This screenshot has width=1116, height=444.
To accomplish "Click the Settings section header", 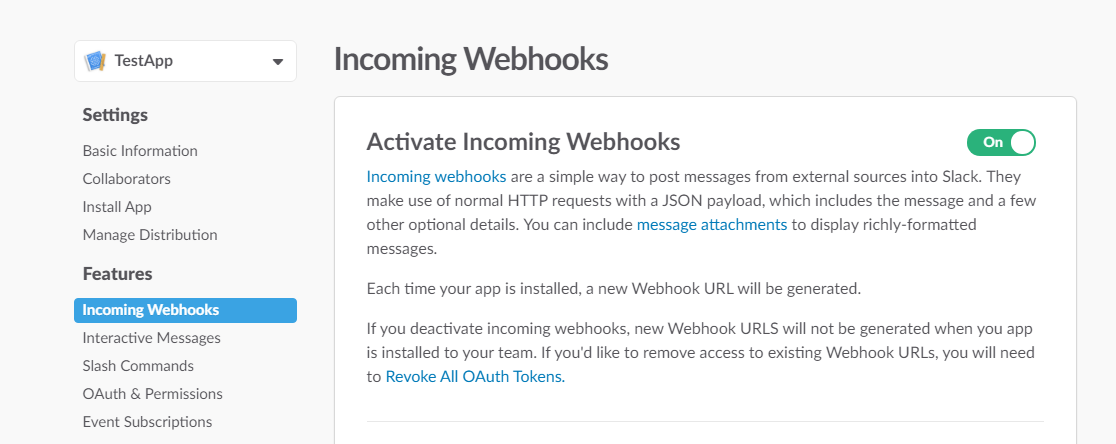I will coord(115,115).
